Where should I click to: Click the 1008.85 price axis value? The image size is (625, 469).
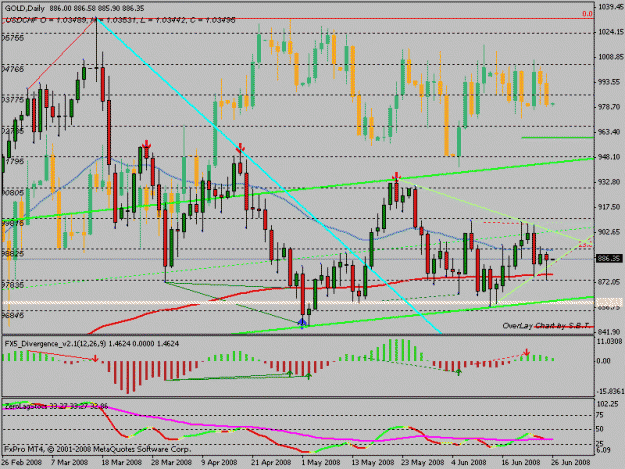(x=609, y=57)
